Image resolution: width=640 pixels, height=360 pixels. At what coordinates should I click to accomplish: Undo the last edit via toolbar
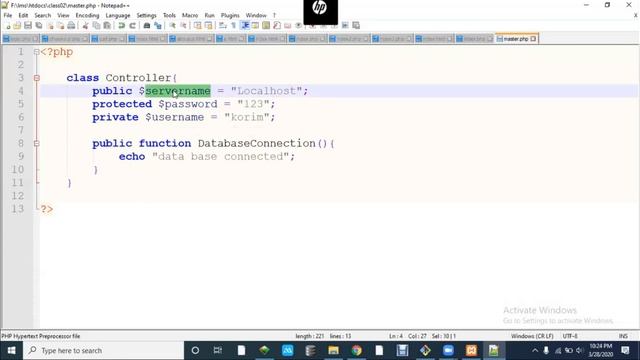coord(122,26)
